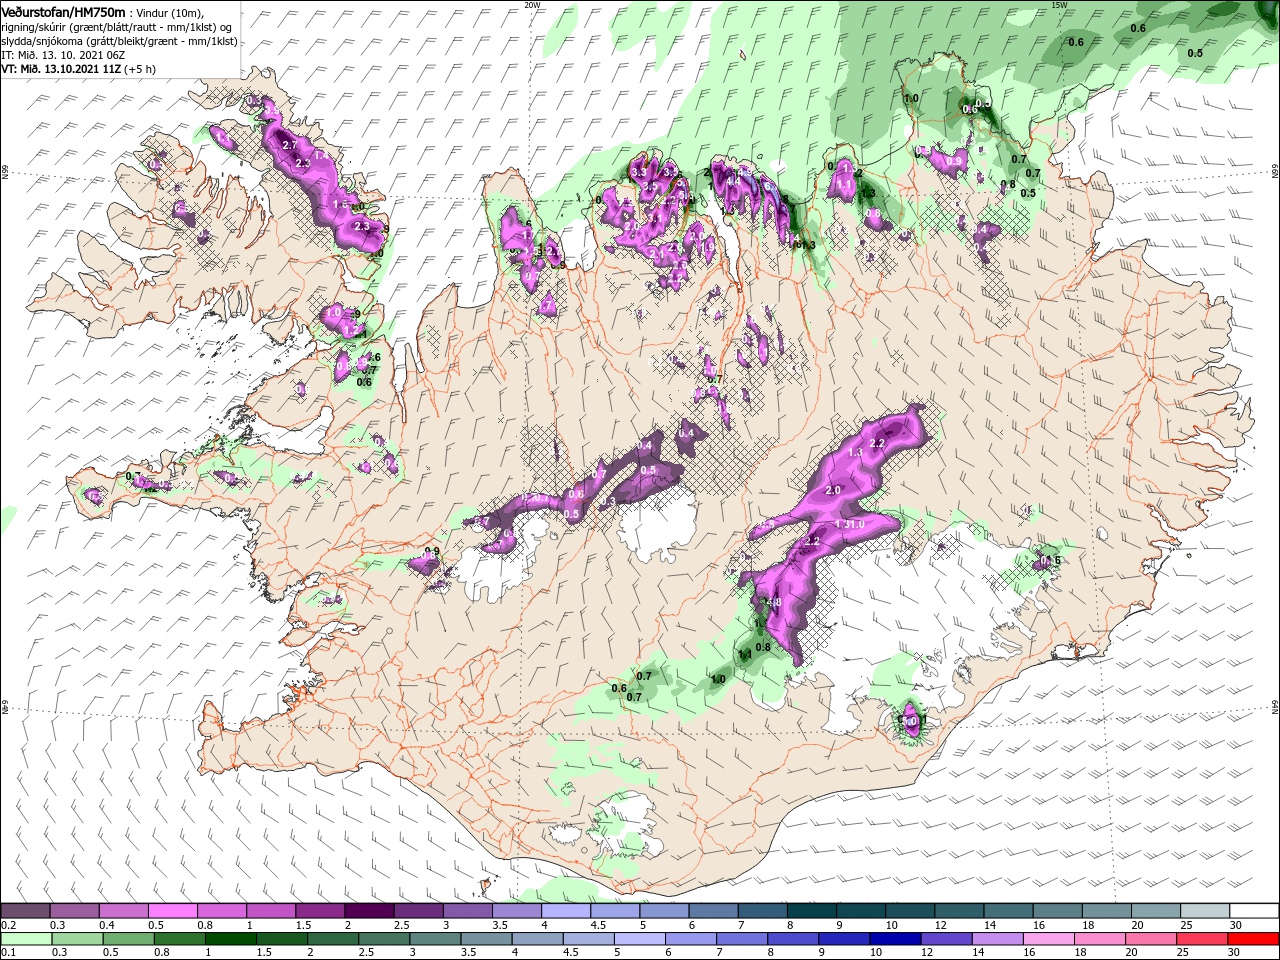Image resolution: width=1280 pixels, height=960 pixels.
Task: Click the 1.5 label in the snow legend
Action: click(303, 925)
